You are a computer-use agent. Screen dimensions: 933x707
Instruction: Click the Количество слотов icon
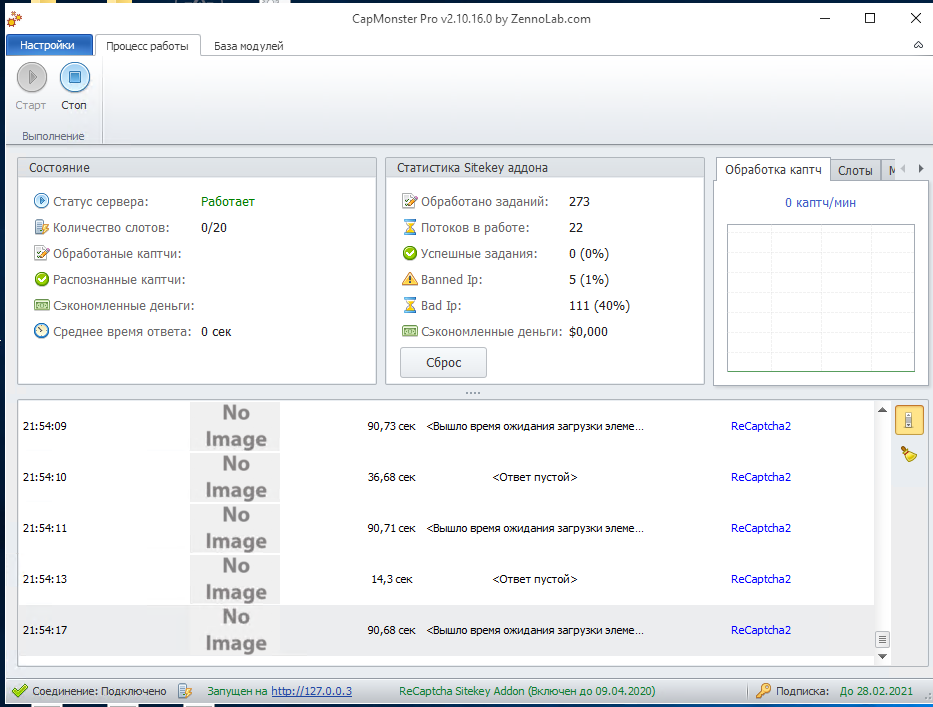(41, 227)
